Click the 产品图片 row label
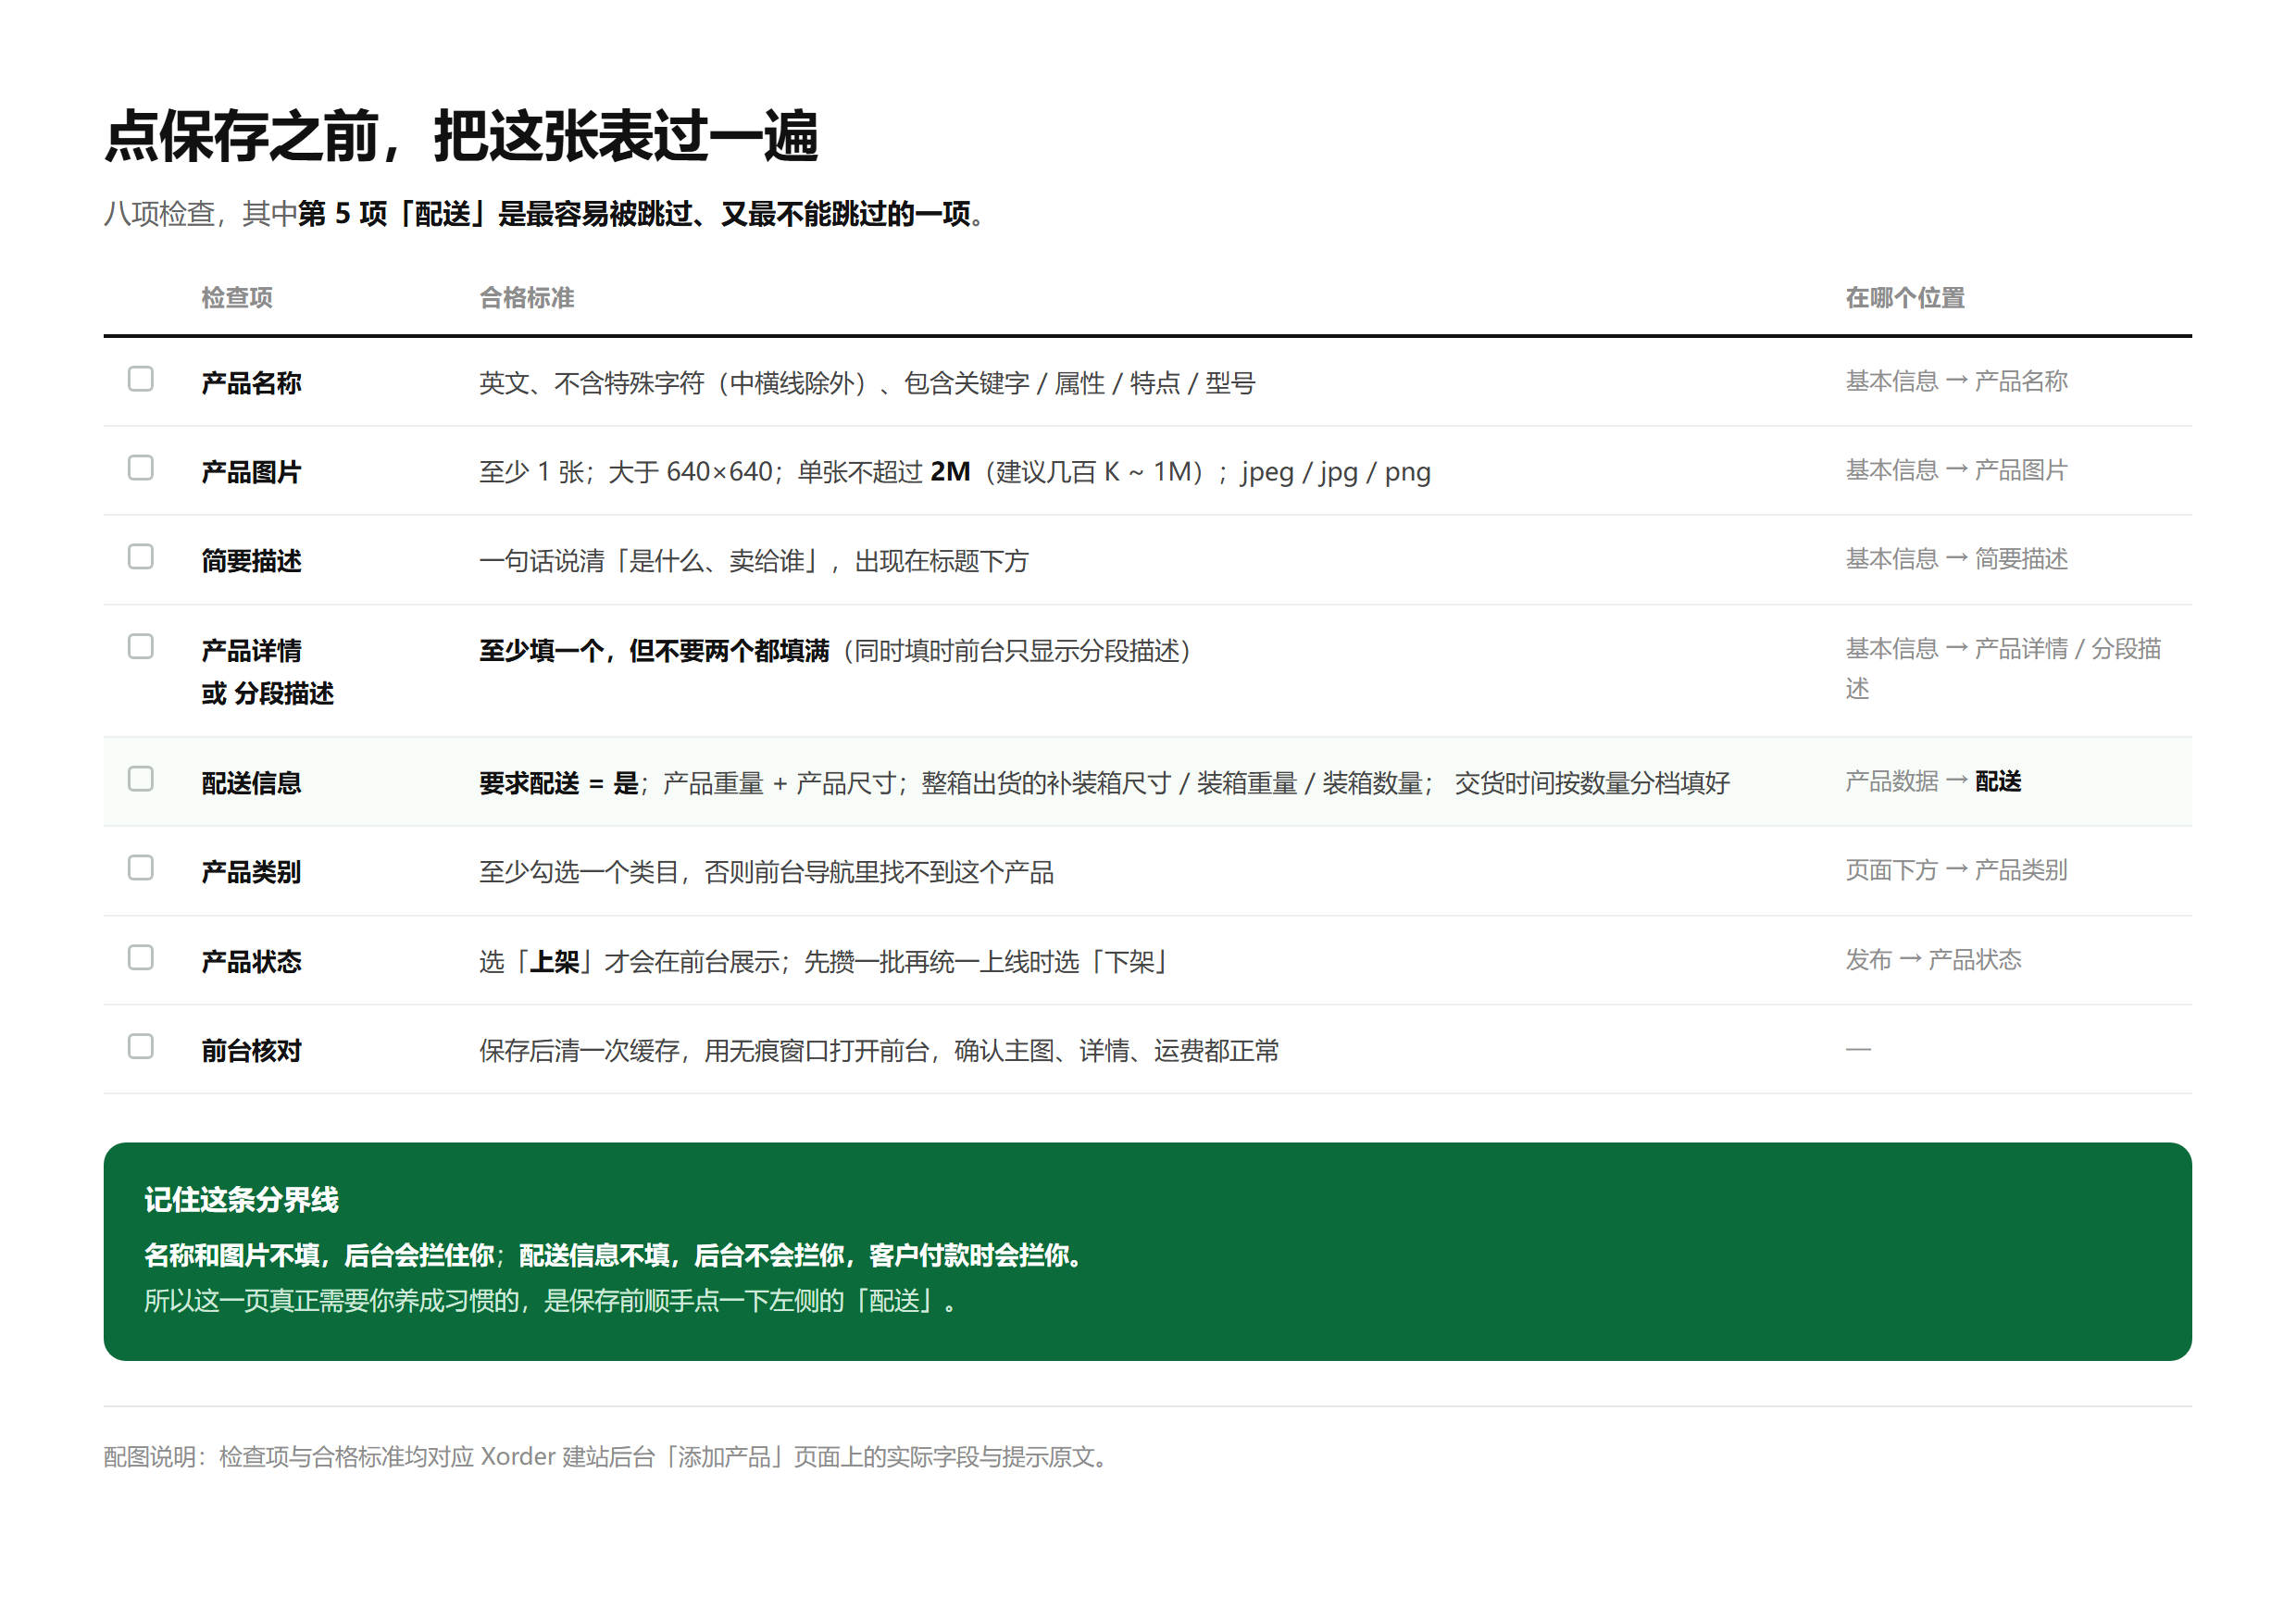The height and width of the screenshot is (1598, 2296). [x=251, y=472]
